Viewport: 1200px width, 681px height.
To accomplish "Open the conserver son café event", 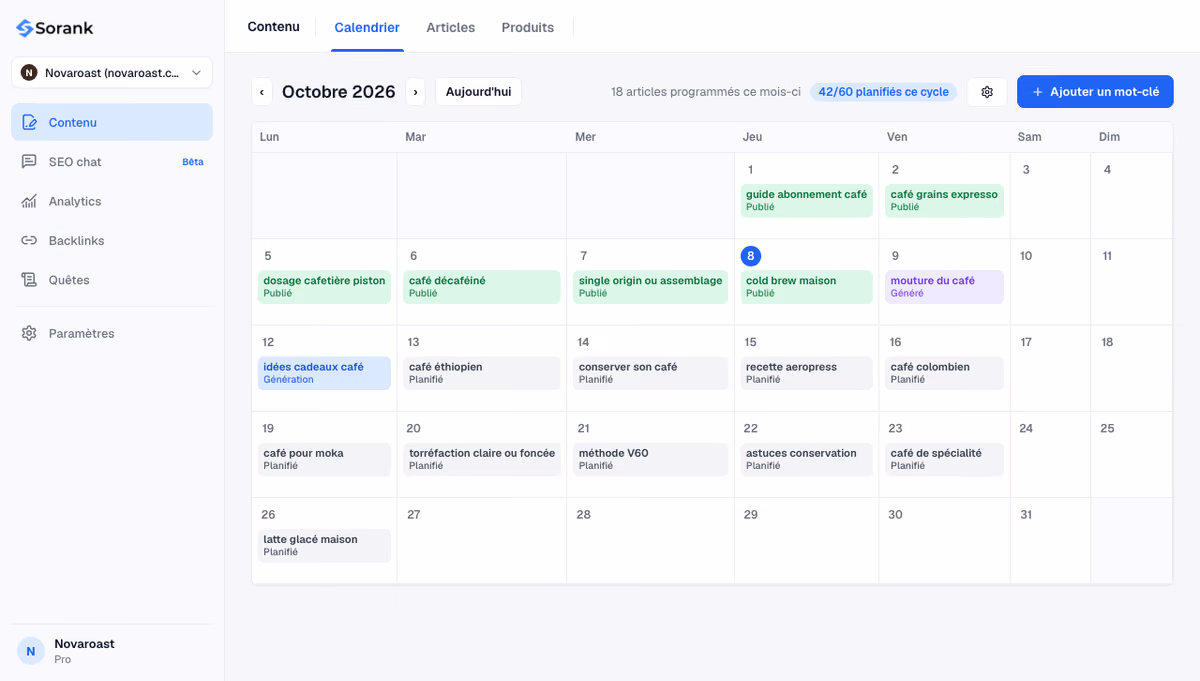I will tap(651, 372).
